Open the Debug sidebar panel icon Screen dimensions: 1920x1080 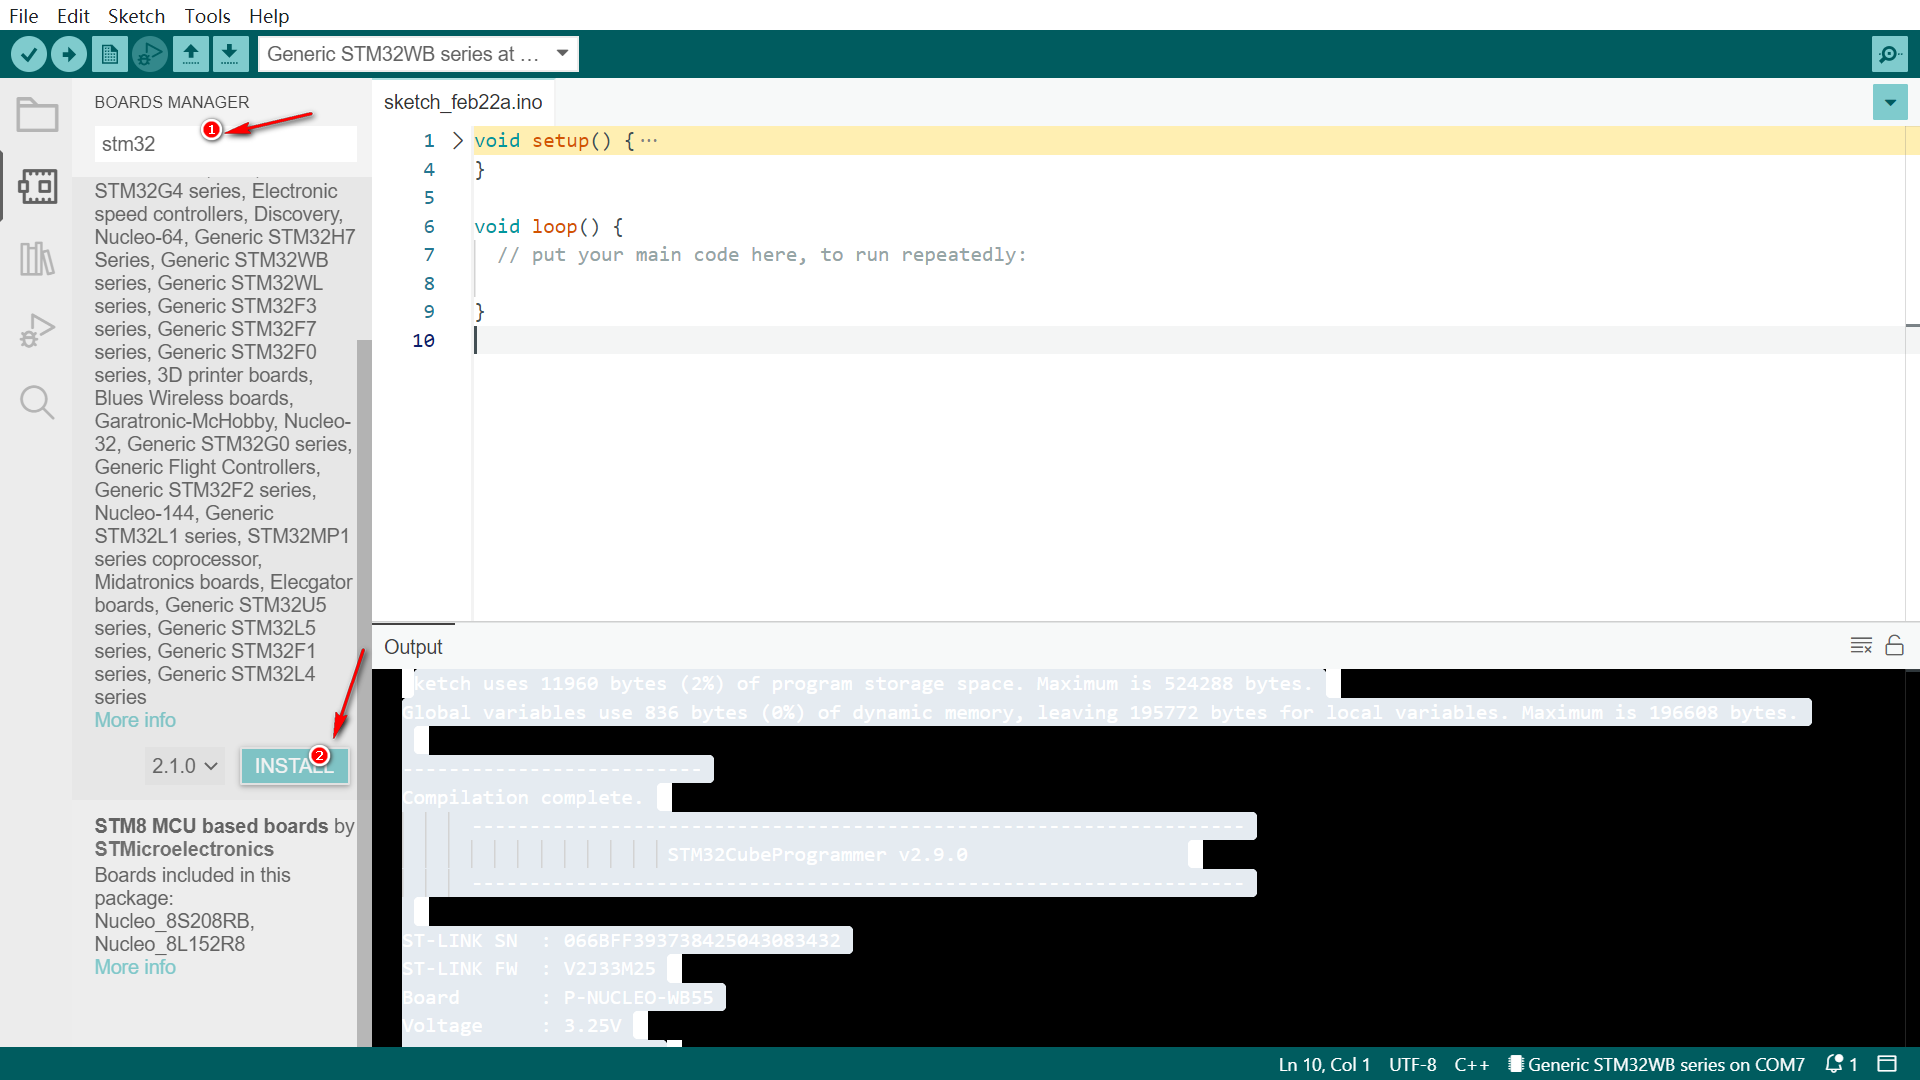click(37, 331)
